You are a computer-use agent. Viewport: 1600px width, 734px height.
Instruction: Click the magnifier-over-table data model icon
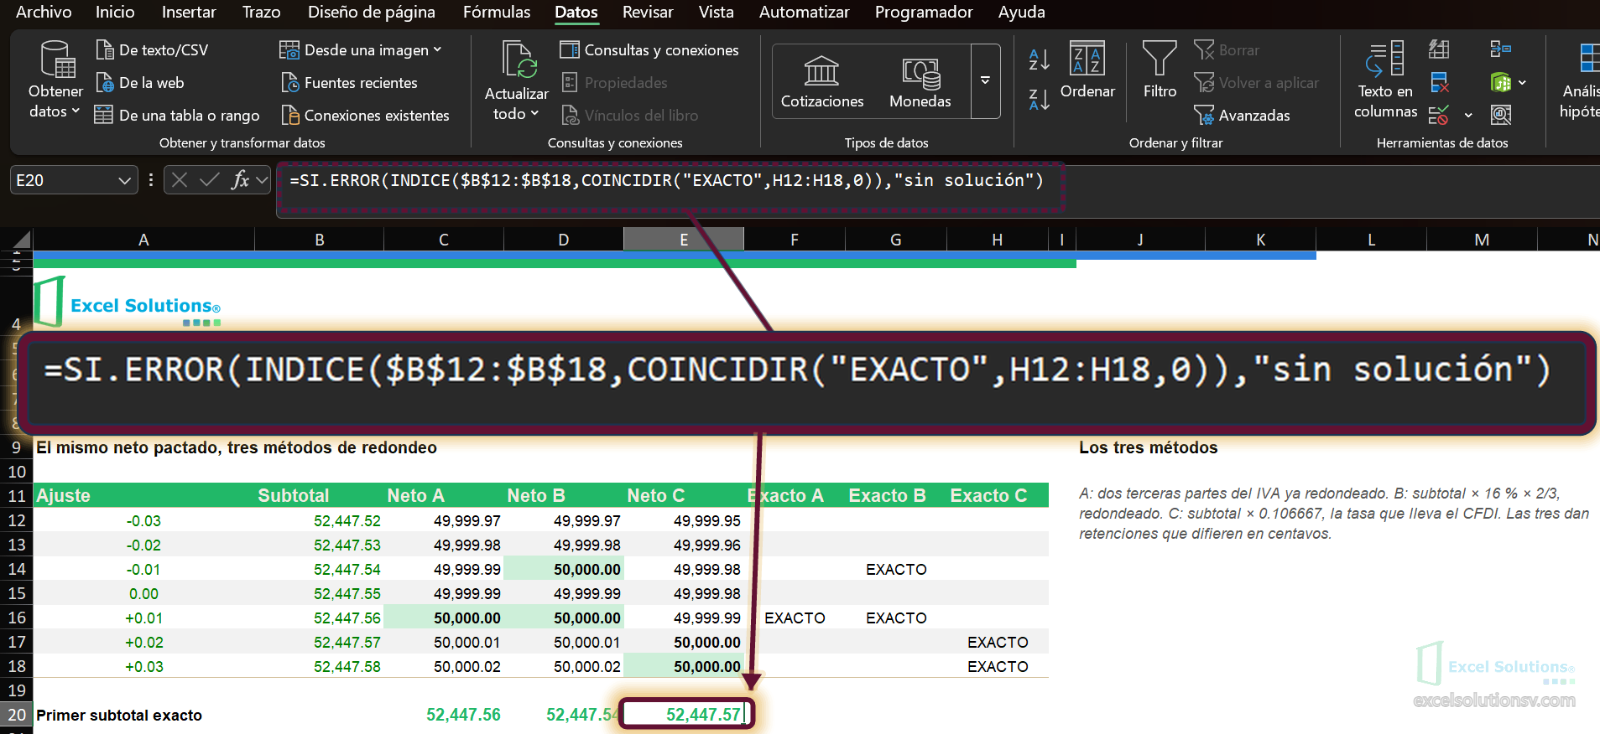tap(1501, 115)
